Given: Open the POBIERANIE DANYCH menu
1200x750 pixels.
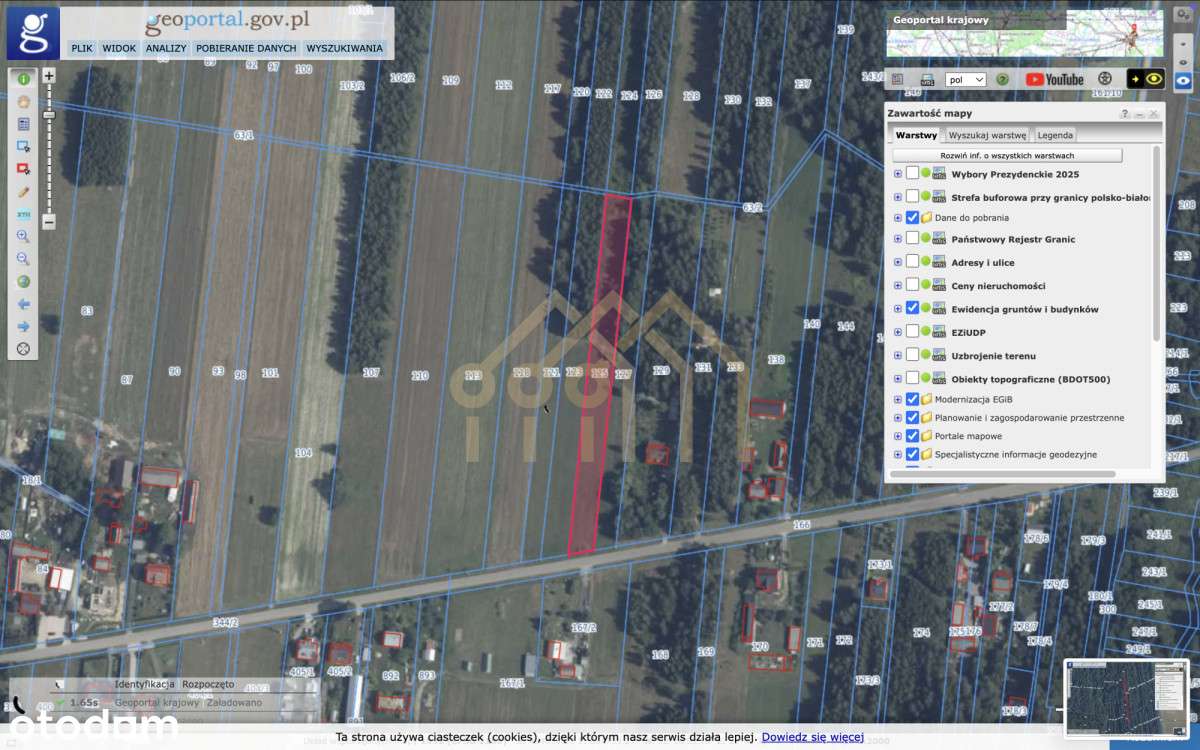Looking at the screenshot, I should [246, 48].
